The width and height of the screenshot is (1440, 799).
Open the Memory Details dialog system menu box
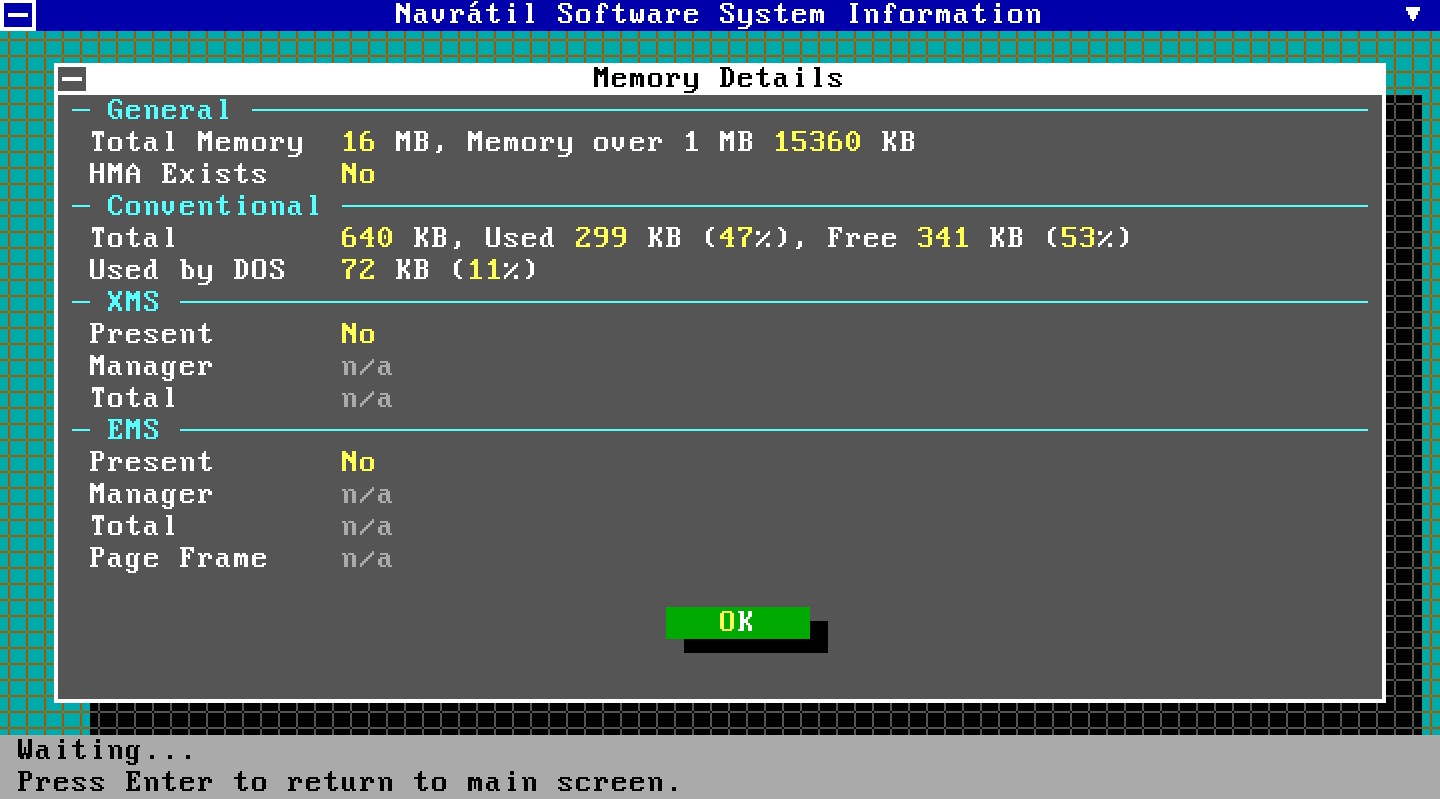coord(72,78)
